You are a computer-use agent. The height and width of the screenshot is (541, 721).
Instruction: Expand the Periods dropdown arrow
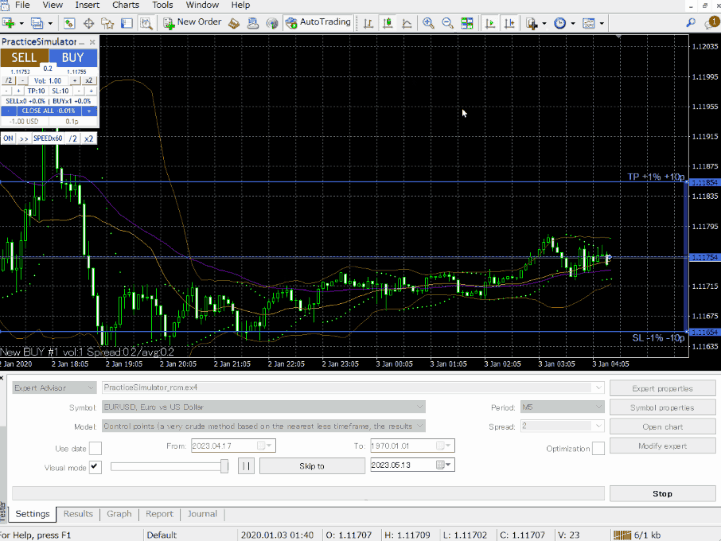tap(573, 23)
